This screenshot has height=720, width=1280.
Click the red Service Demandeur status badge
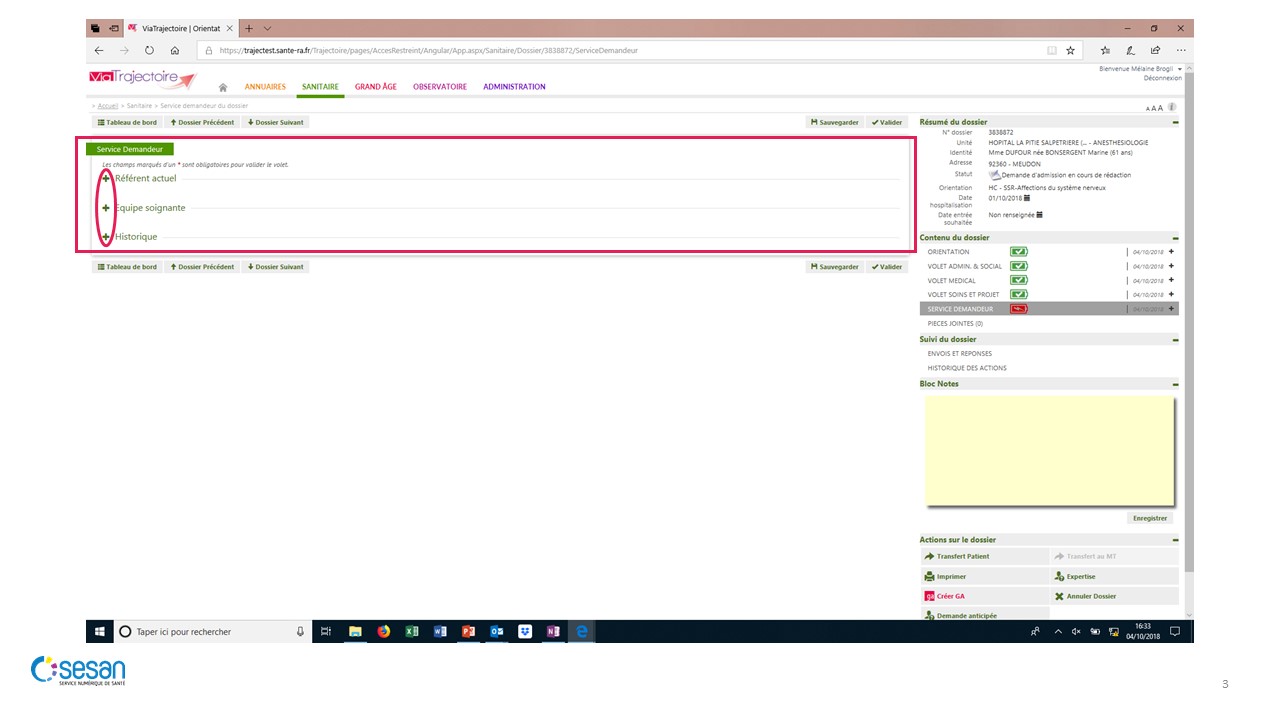[1018, 309]
